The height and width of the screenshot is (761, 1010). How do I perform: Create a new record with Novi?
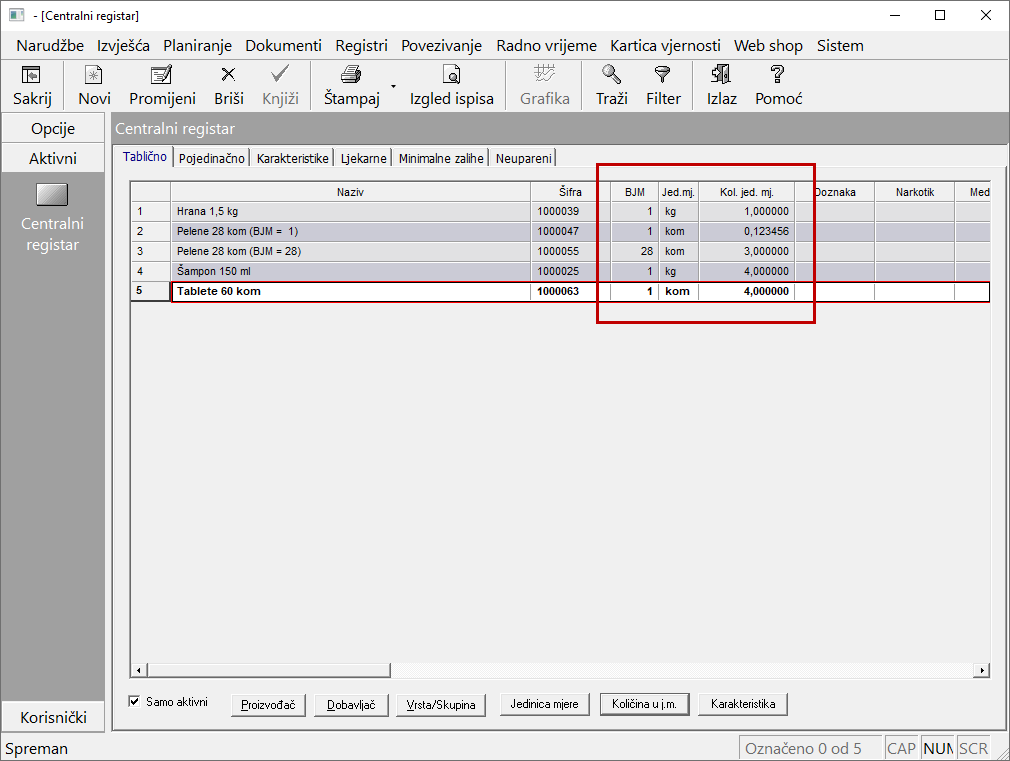[94, 76]
